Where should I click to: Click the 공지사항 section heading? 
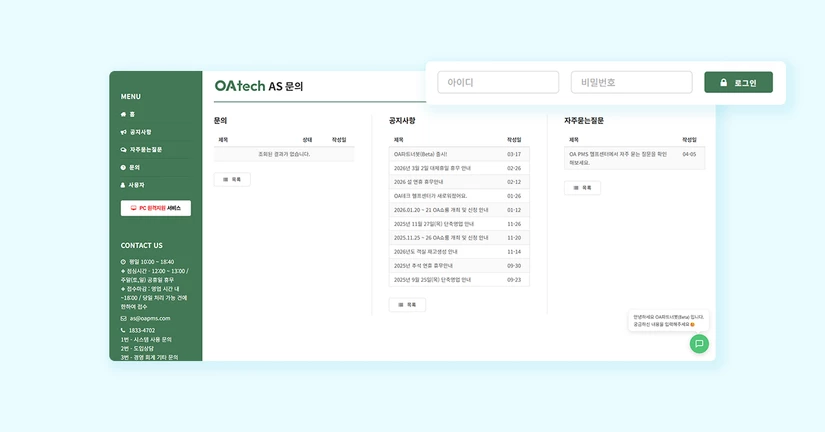click(402, 120)
